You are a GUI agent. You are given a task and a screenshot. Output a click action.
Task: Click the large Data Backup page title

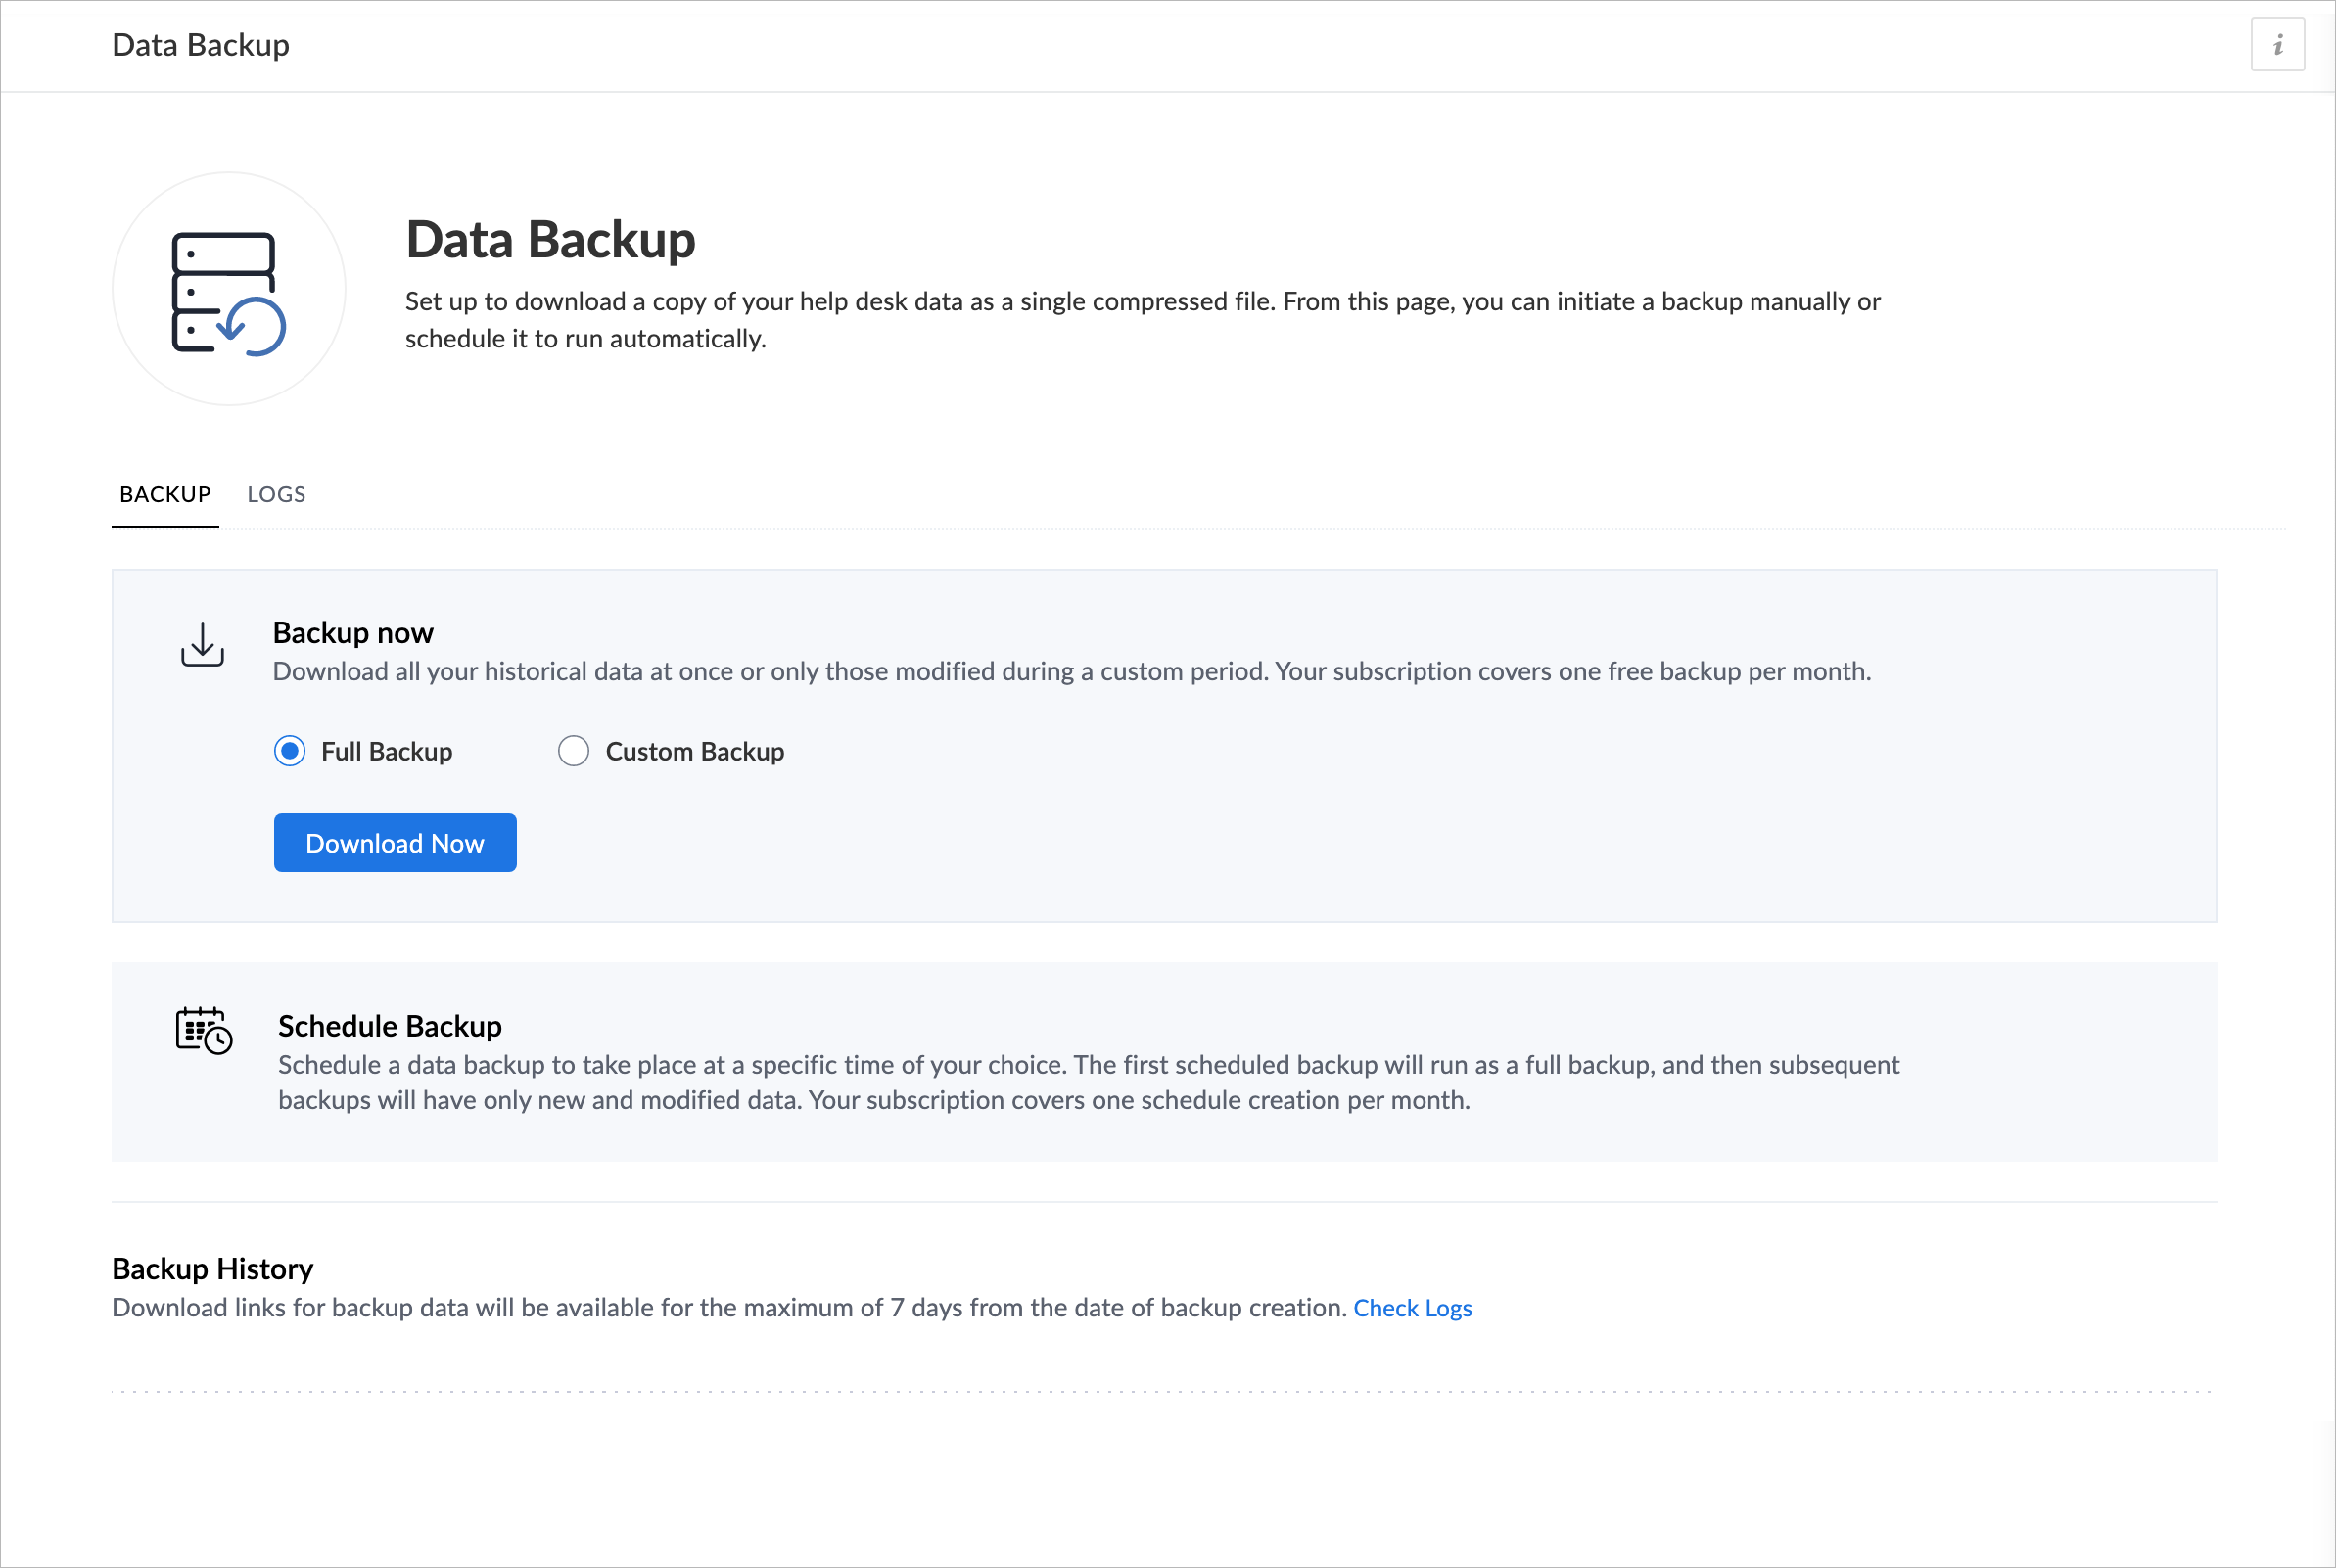(551, 240)
